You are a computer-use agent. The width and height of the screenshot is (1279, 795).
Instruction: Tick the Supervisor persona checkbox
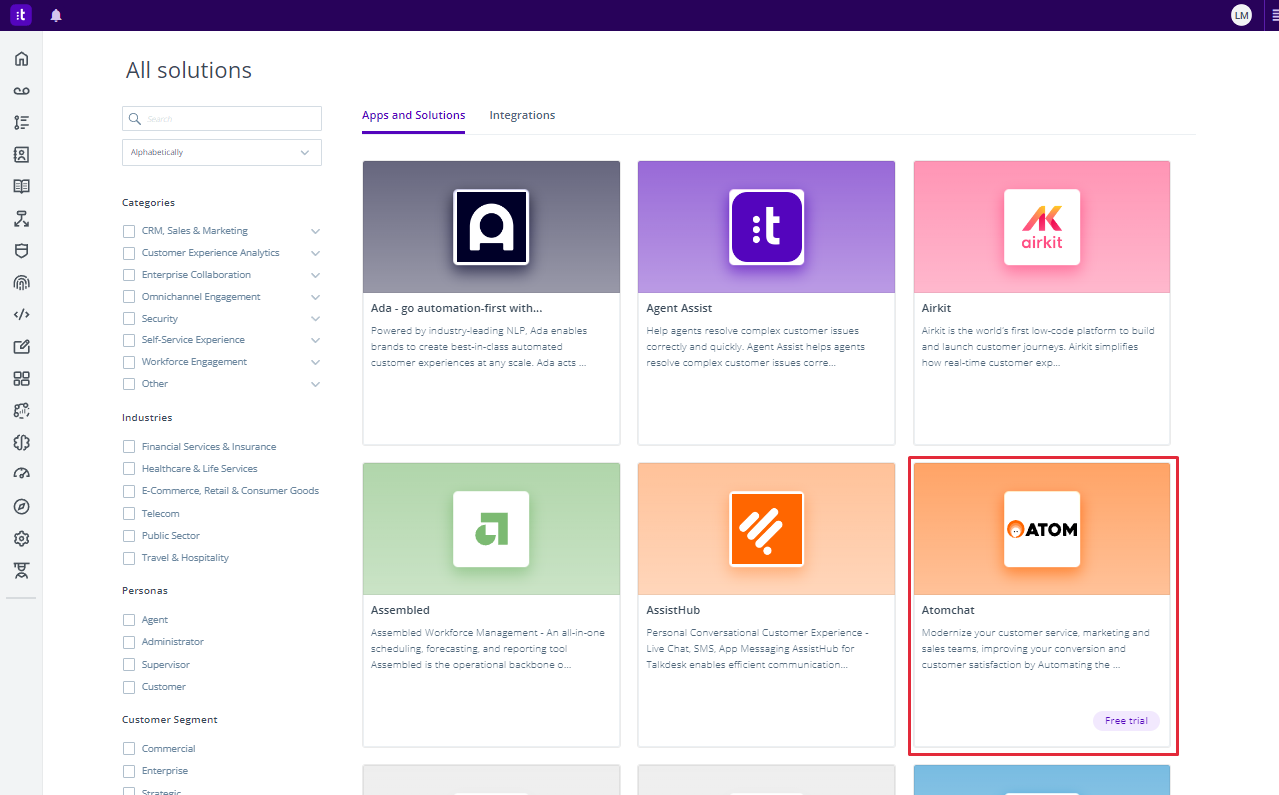click(x=129, y=665)
